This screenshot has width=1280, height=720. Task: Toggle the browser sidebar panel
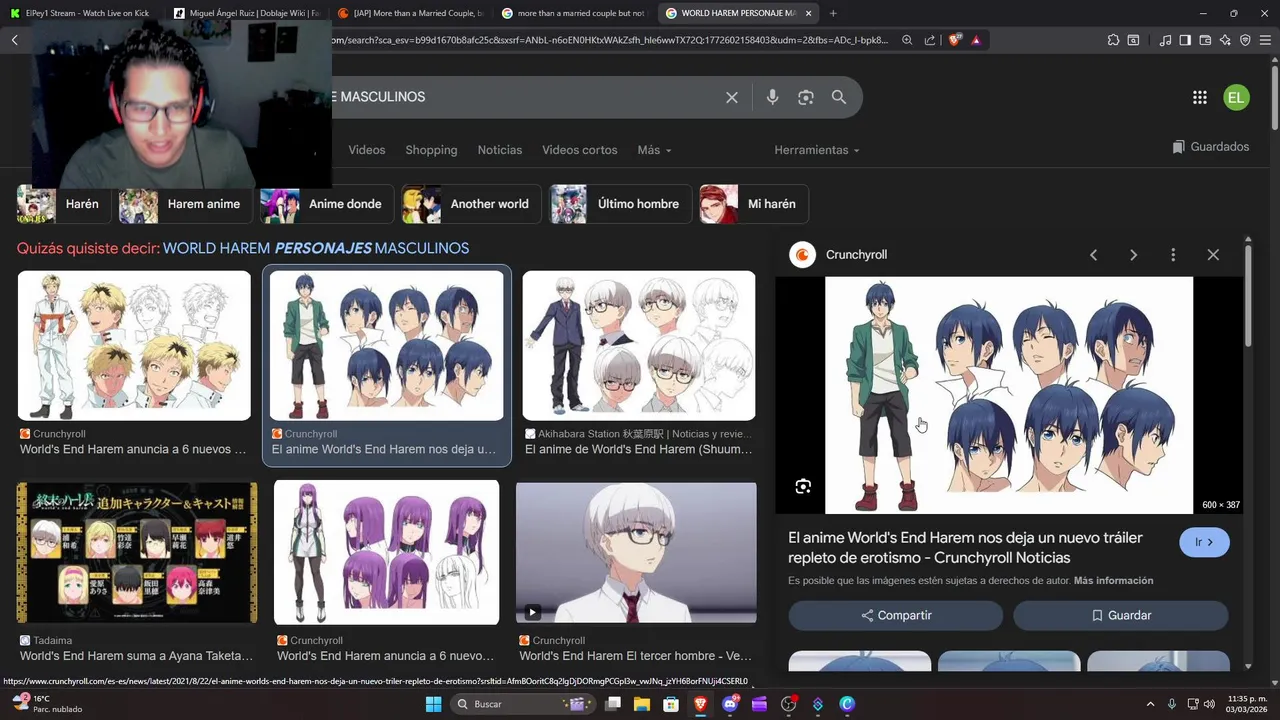[x=1185, y=40]
